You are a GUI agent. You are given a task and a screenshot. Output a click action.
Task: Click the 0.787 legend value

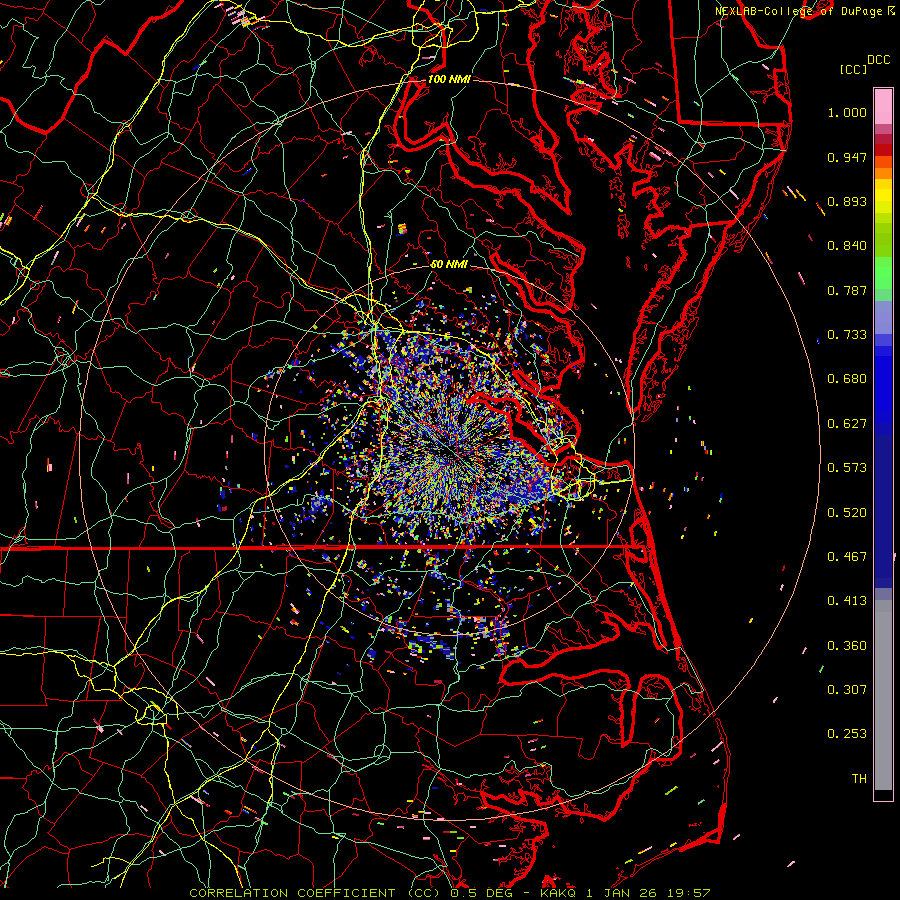(x=847, y=290)
